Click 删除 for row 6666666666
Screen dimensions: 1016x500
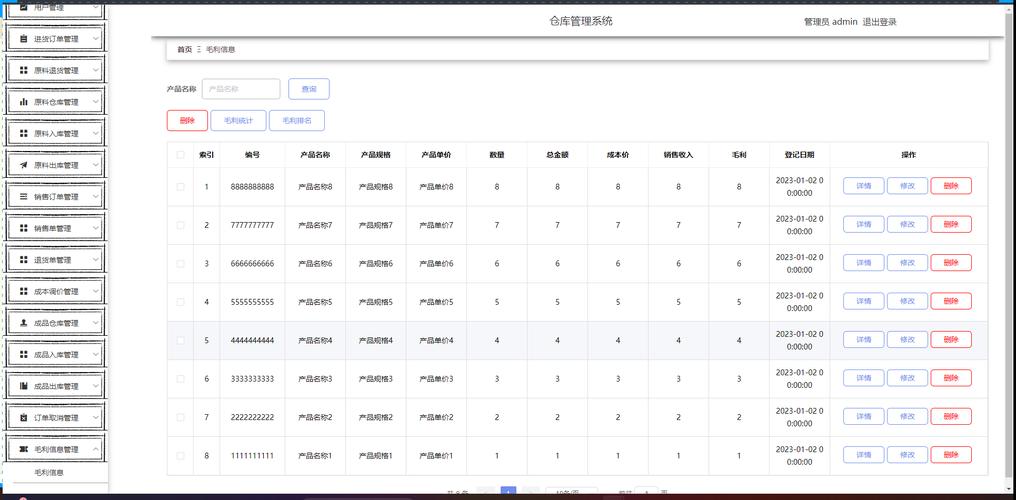pyautogui.click(x=951, y=262)
